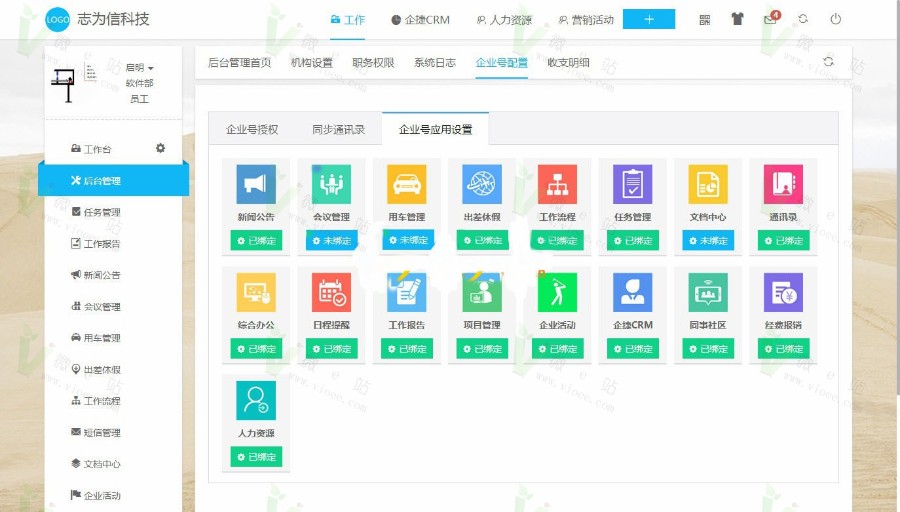Select 后台管理 in the sidebar
The width and height of the screenshot is (900, 512).
(114, 180)
